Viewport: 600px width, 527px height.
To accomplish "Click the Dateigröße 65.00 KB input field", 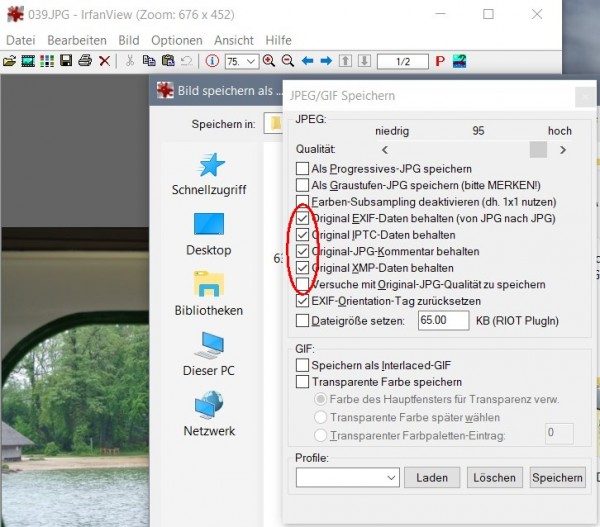I will pos(443,320).
